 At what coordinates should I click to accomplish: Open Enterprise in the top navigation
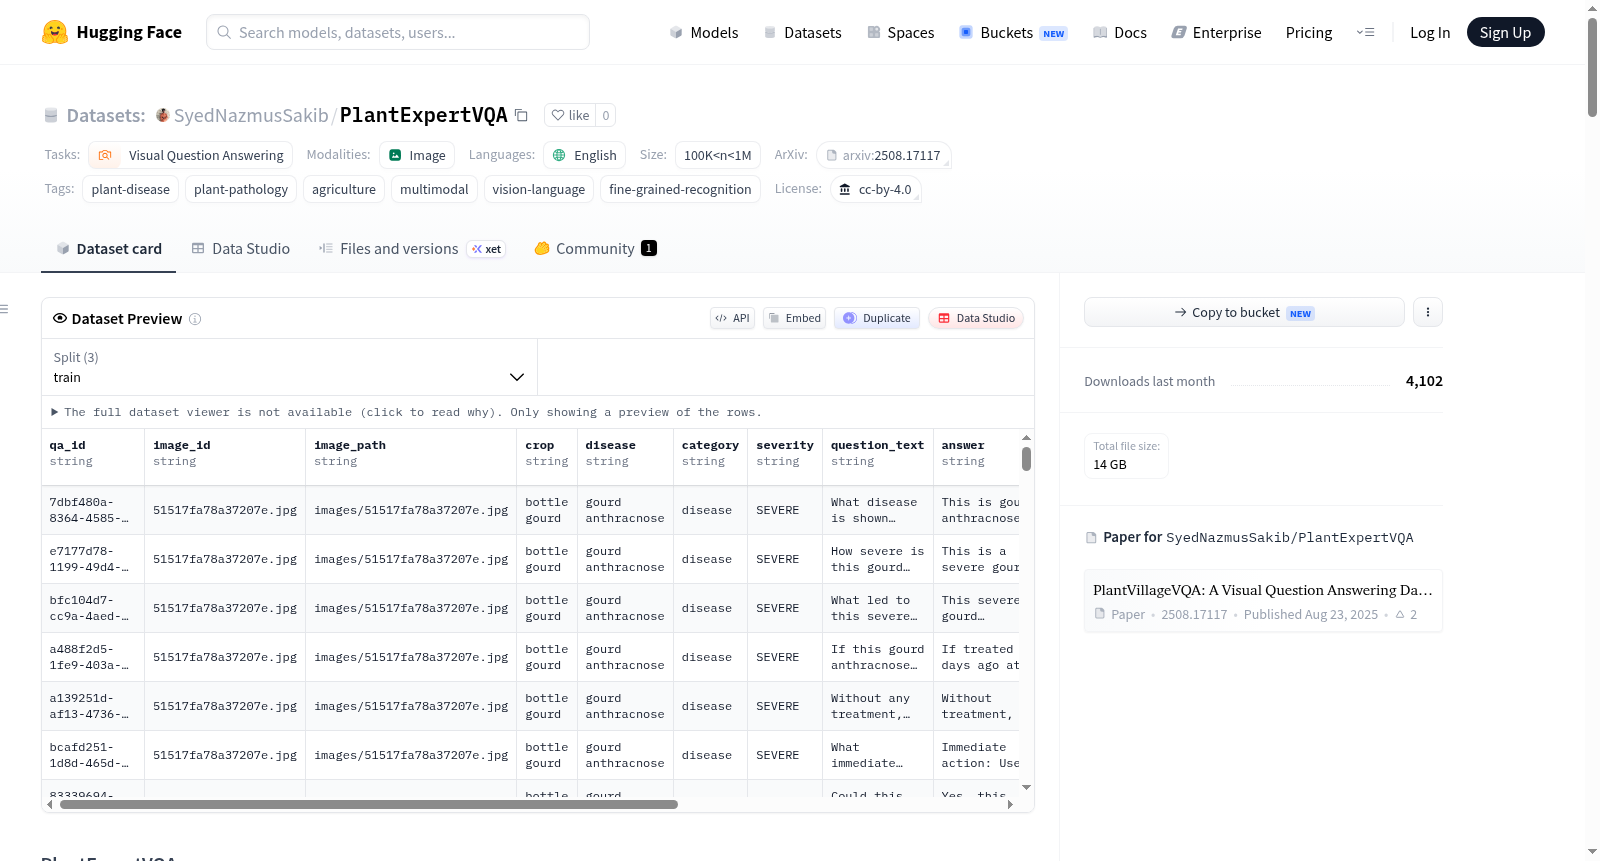1217,32
